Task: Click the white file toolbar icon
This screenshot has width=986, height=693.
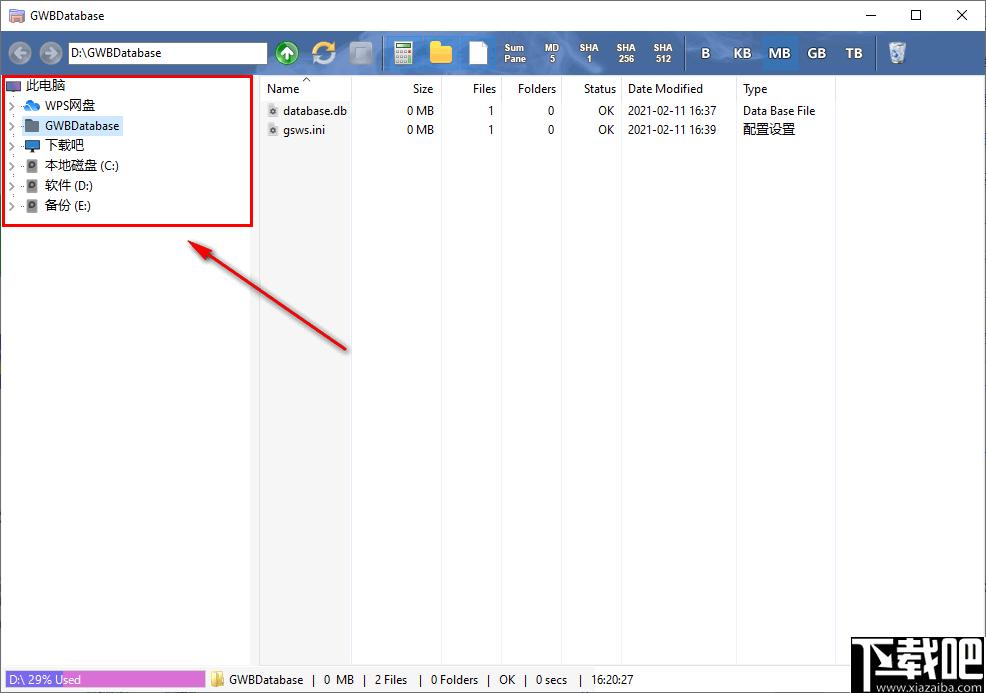Action: [x=478, y=53]
